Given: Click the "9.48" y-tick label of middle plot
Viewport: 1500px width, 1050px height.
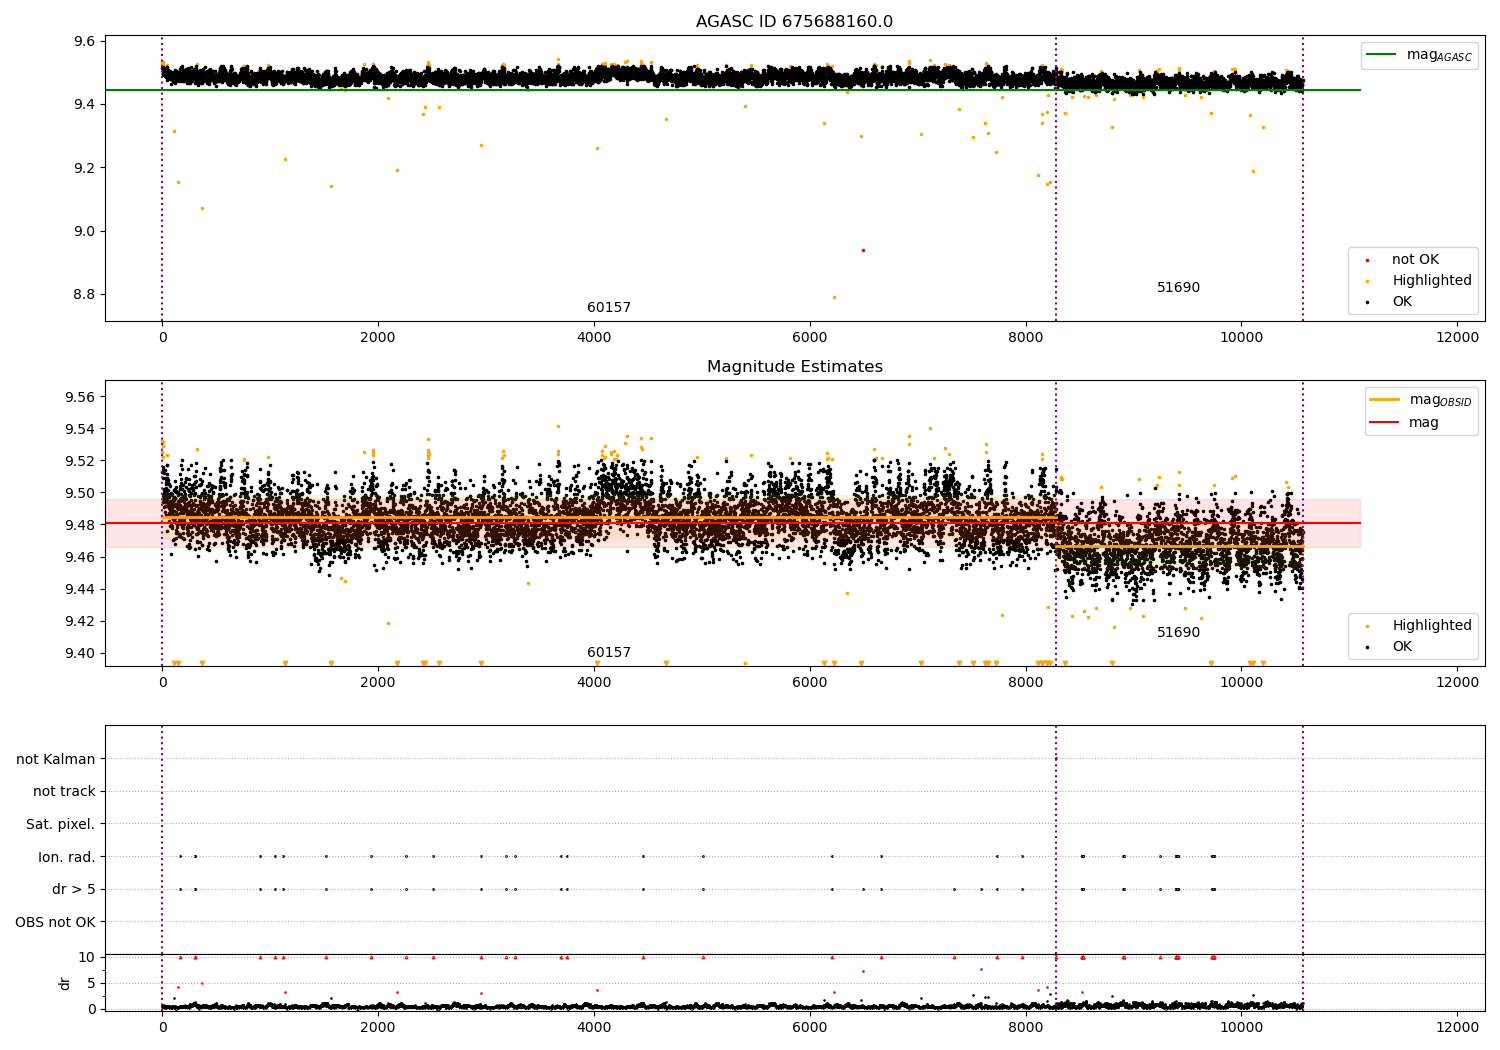Looking at the screenshot, I should pyautogui.click(x=81, y=526).
